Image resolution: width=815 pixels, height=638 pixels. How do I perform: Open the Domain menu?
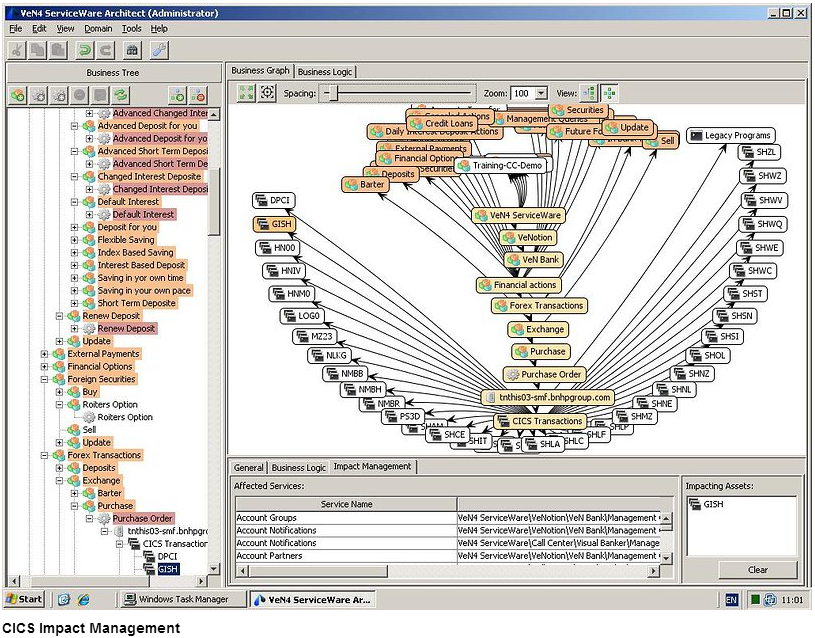(98, 29)
